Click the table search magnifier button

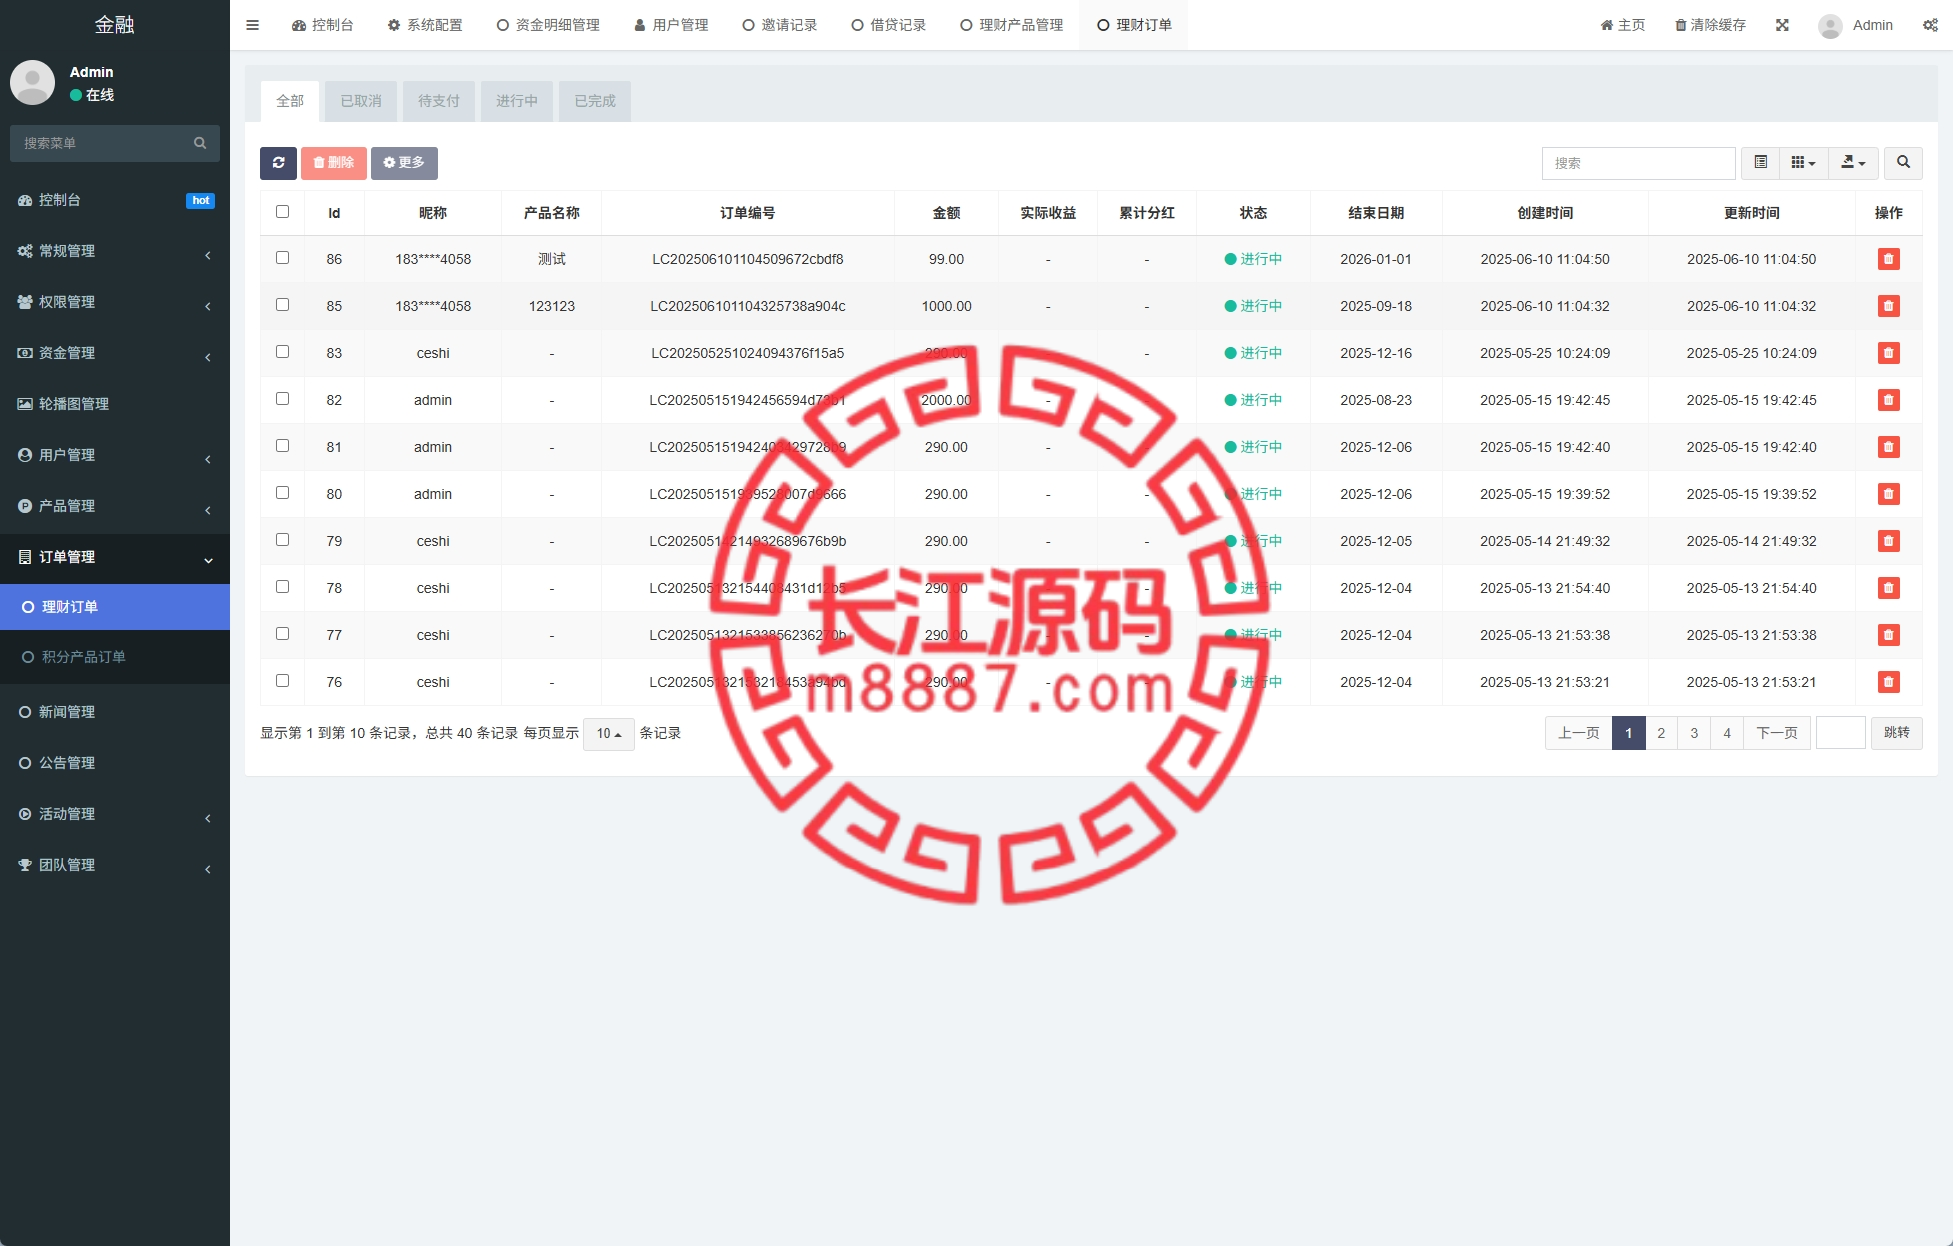pyautogui.click(x=1903, y=163)
